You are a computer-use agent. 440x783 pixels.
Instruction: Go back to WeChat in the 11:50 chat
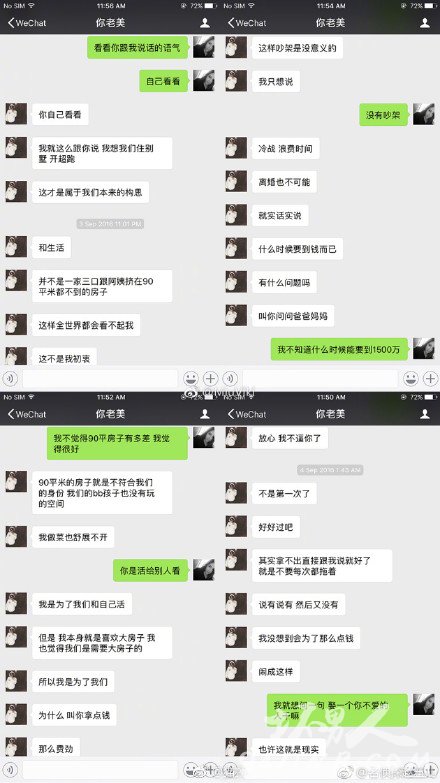click(246, 414)
